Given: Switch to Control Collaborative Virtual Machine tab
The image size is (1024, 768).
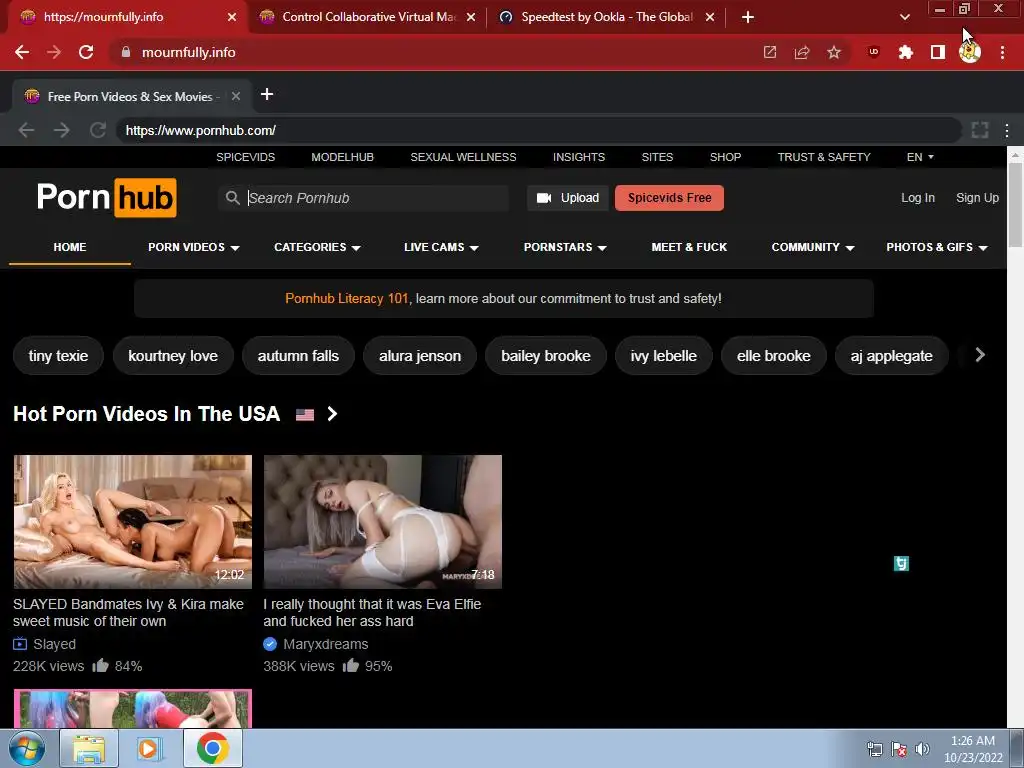Looking at the screenshot, I should tap(367, 17).
